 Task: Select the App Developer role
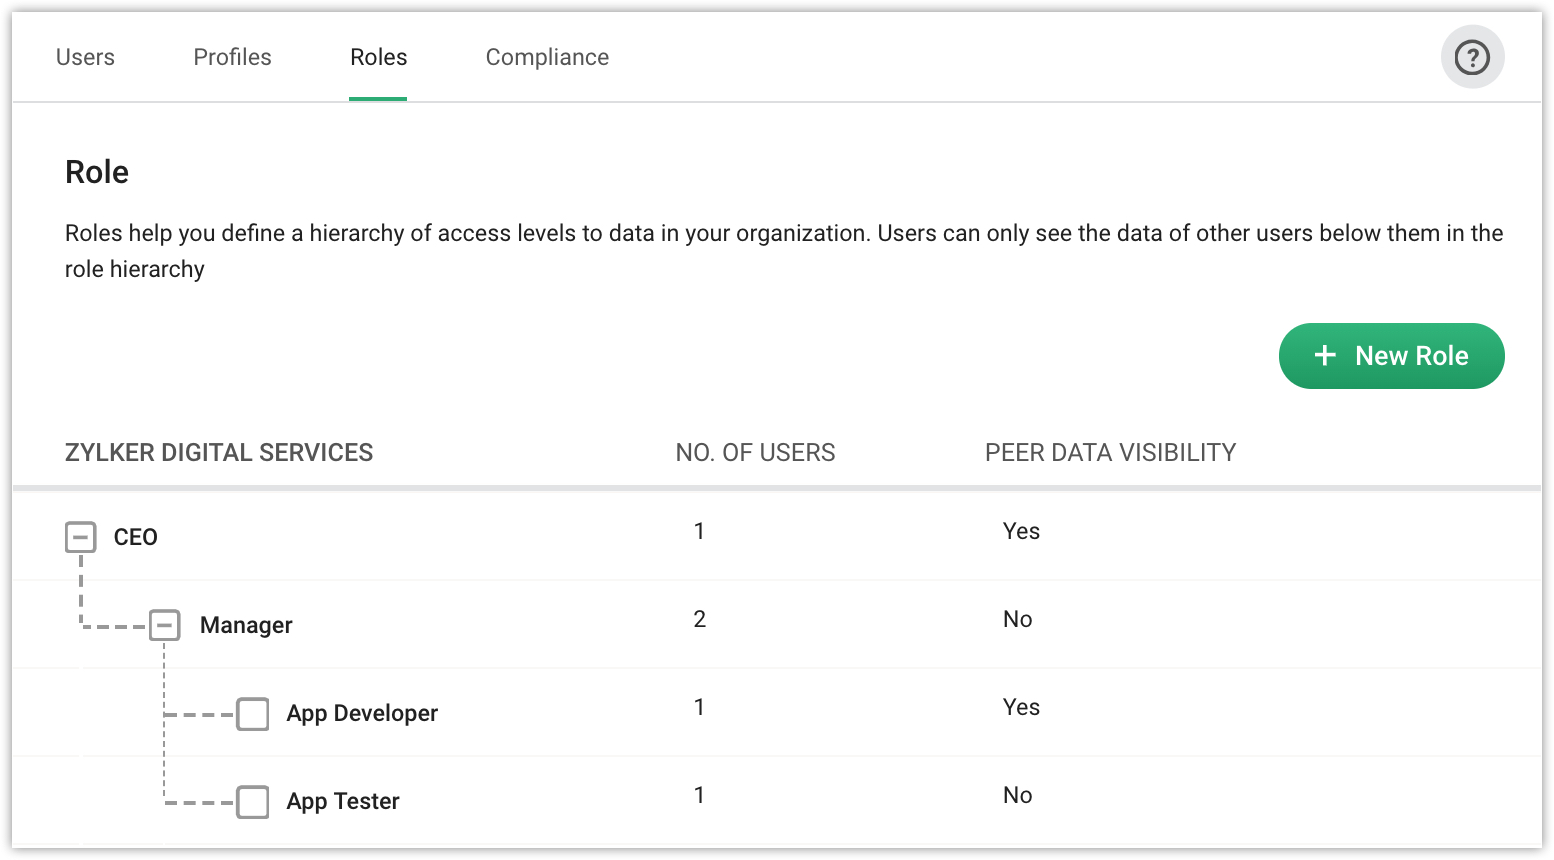(362, 713)
